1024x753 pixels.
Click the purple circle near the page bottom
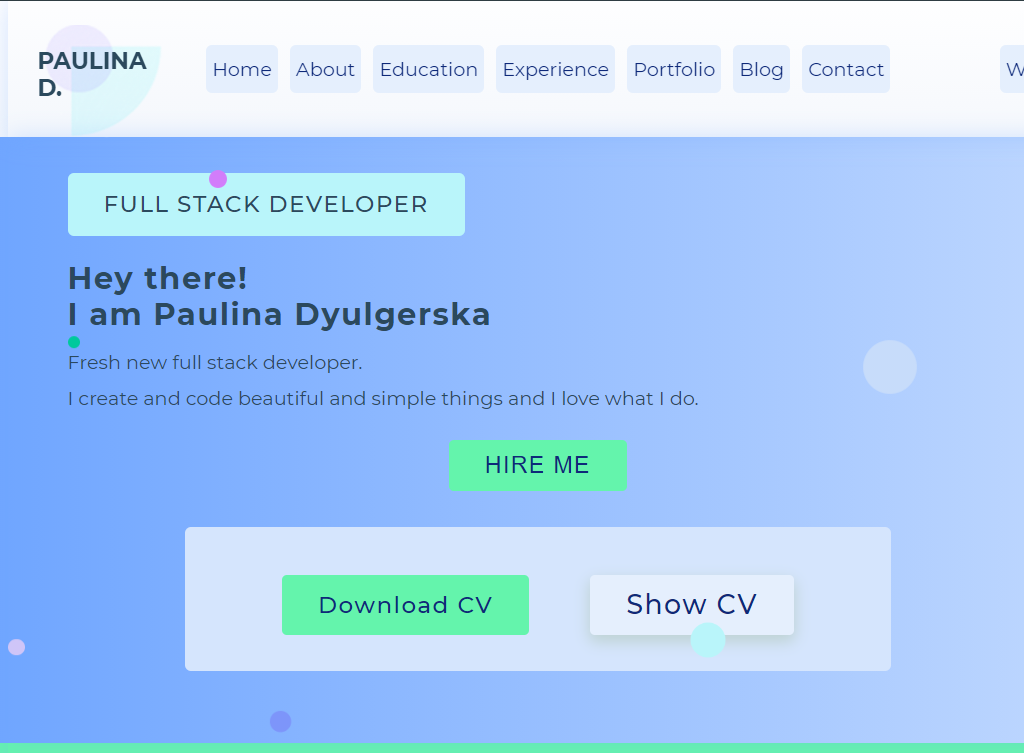(x=281, y=720)
